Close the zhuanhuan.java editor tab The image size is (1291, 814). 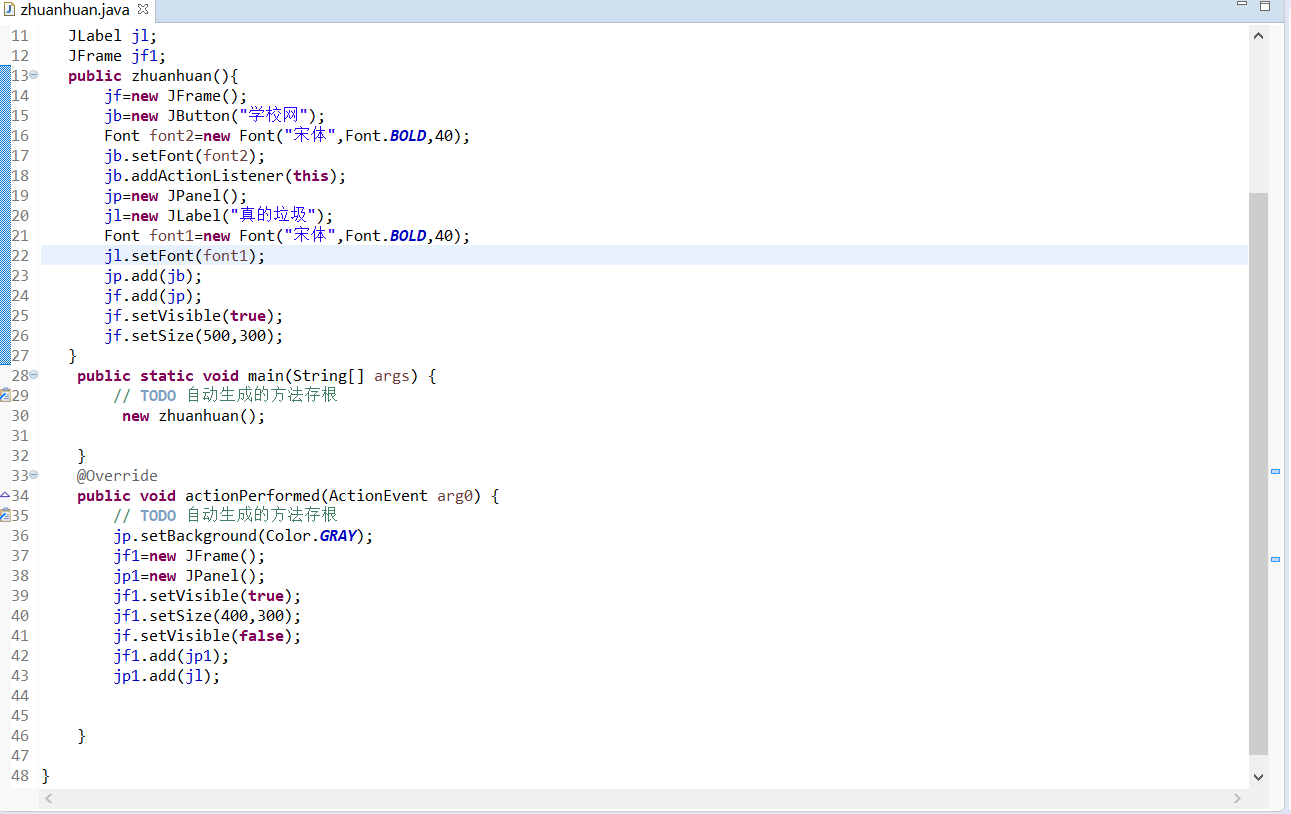[142, 9]
